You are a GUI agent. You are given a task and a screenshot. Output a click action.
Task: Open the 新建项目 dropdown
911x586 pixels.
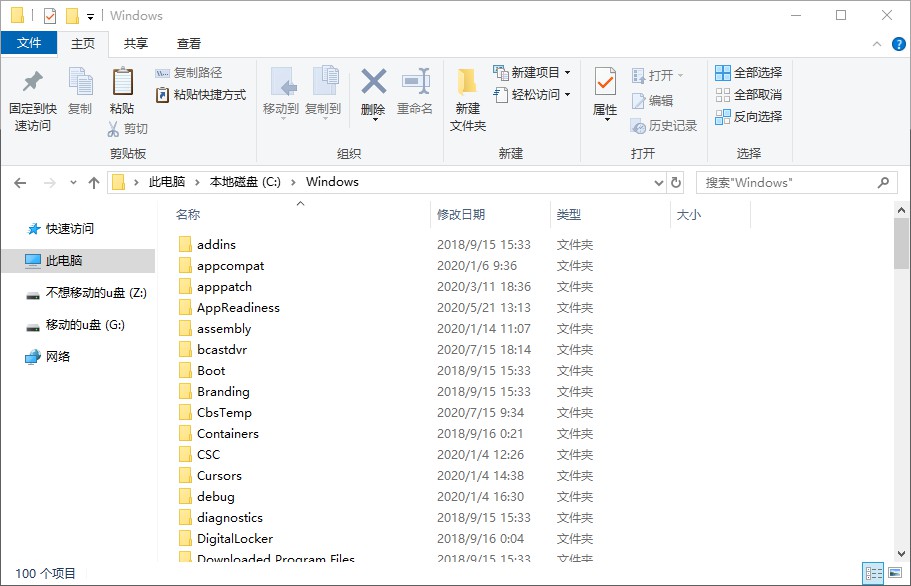[x=532, y=73]
